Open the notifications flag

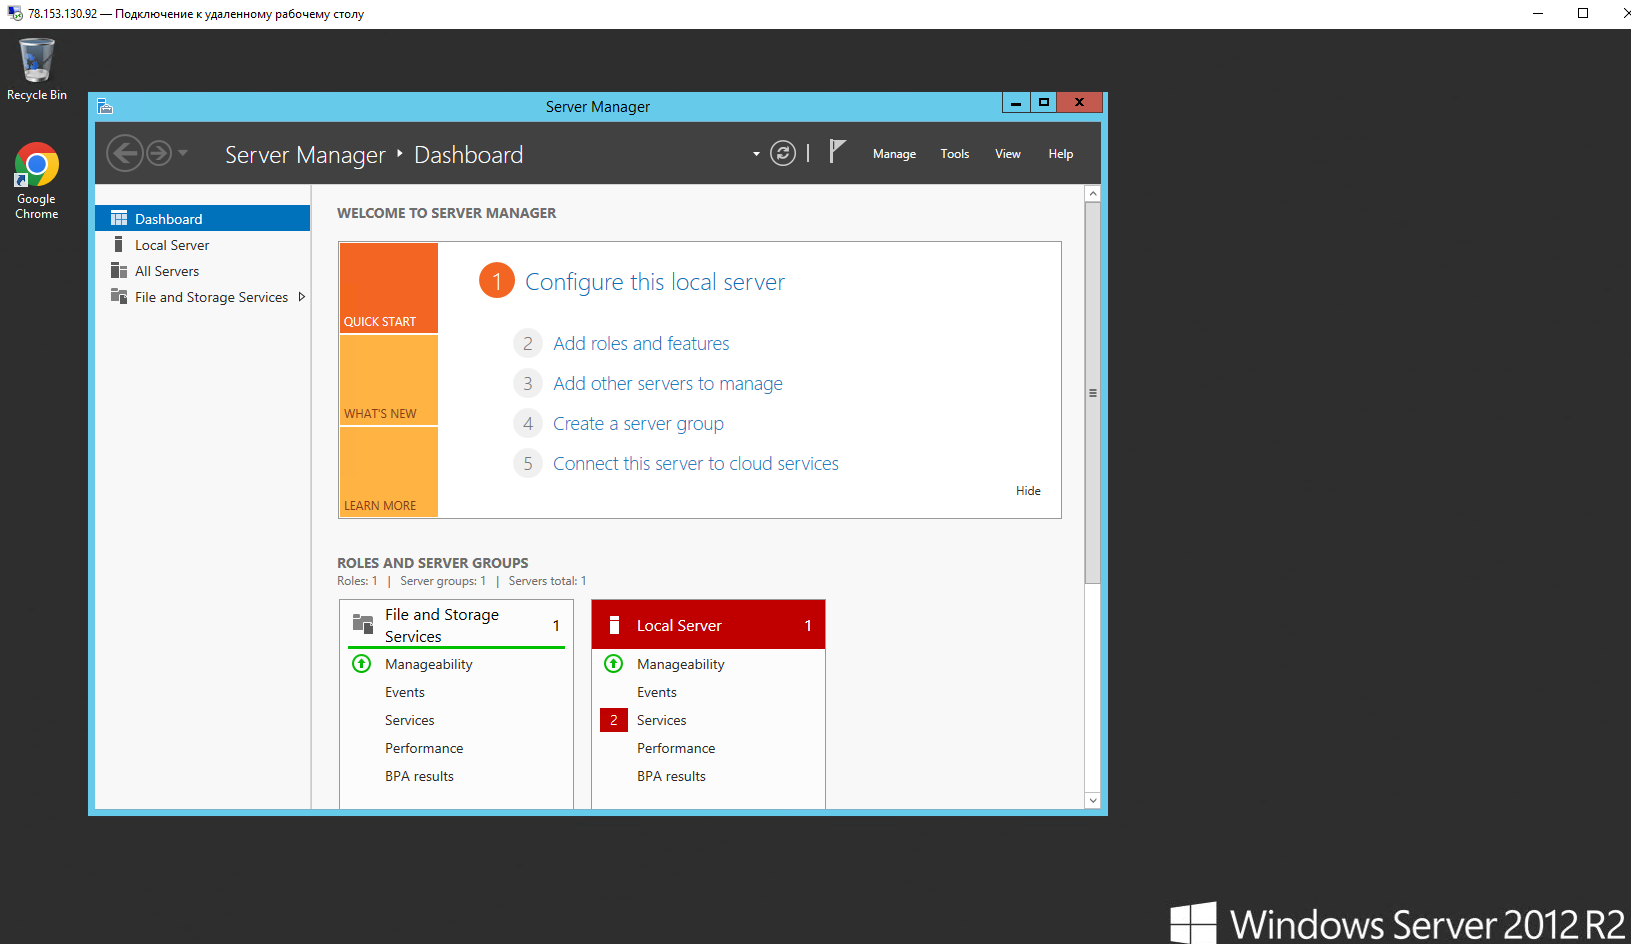tap(837, 152)
